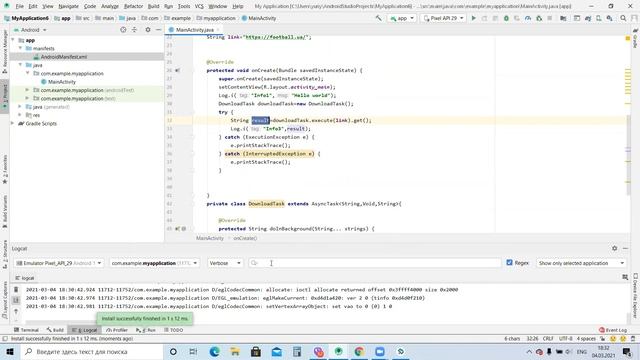Click the editor vertical scrollbar

pos(628,155)
